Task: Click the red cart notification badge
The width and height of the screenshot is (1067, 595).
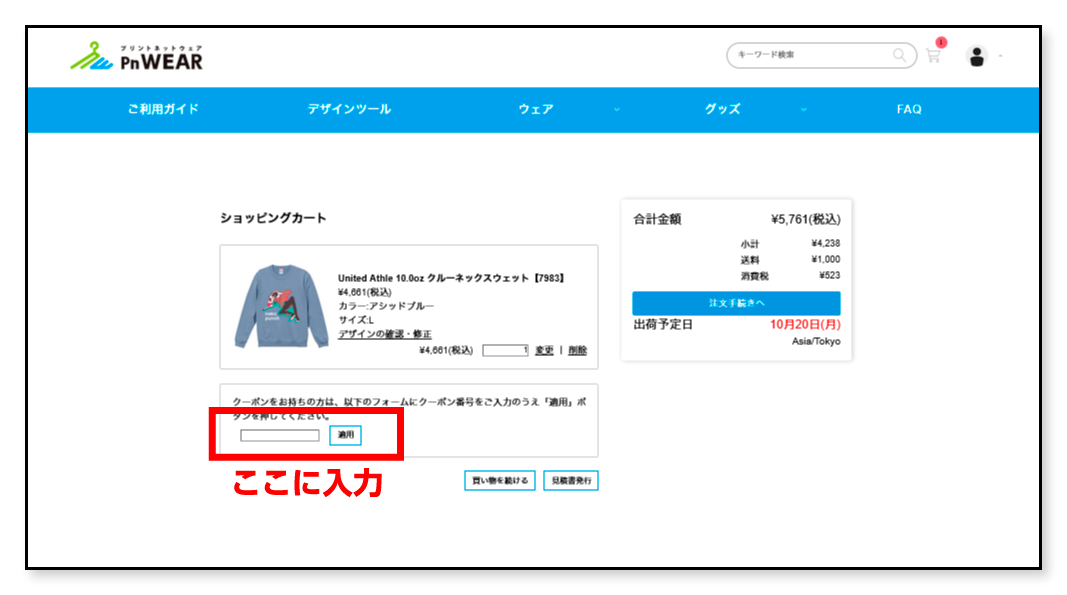Action: pyautogui.click(x=940, y=41)
